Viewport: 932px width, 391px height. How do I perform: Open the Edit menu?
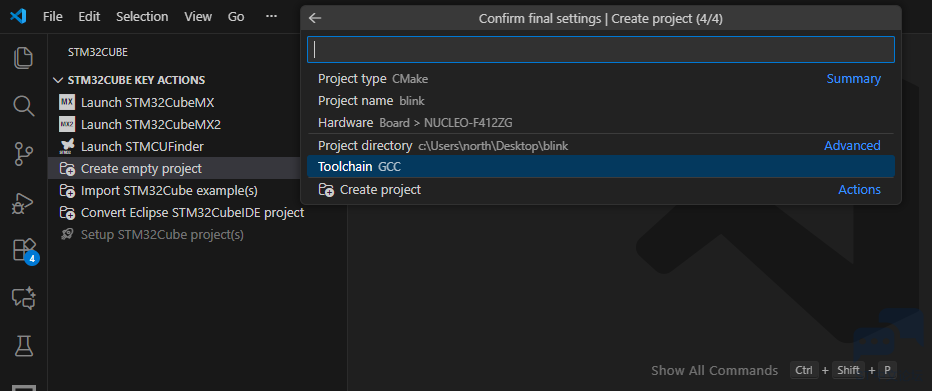pyautogui.click(x=89, y=17)
